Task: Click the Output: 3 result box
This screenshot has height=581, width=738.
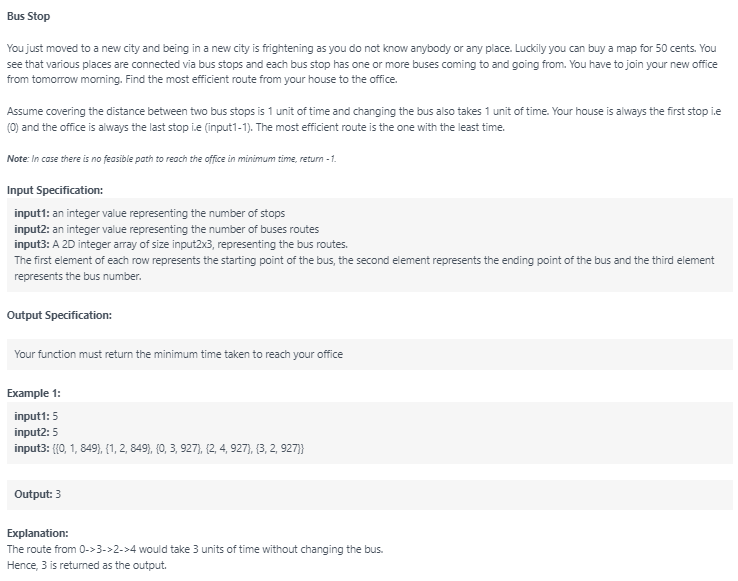Action: (369, 494)
